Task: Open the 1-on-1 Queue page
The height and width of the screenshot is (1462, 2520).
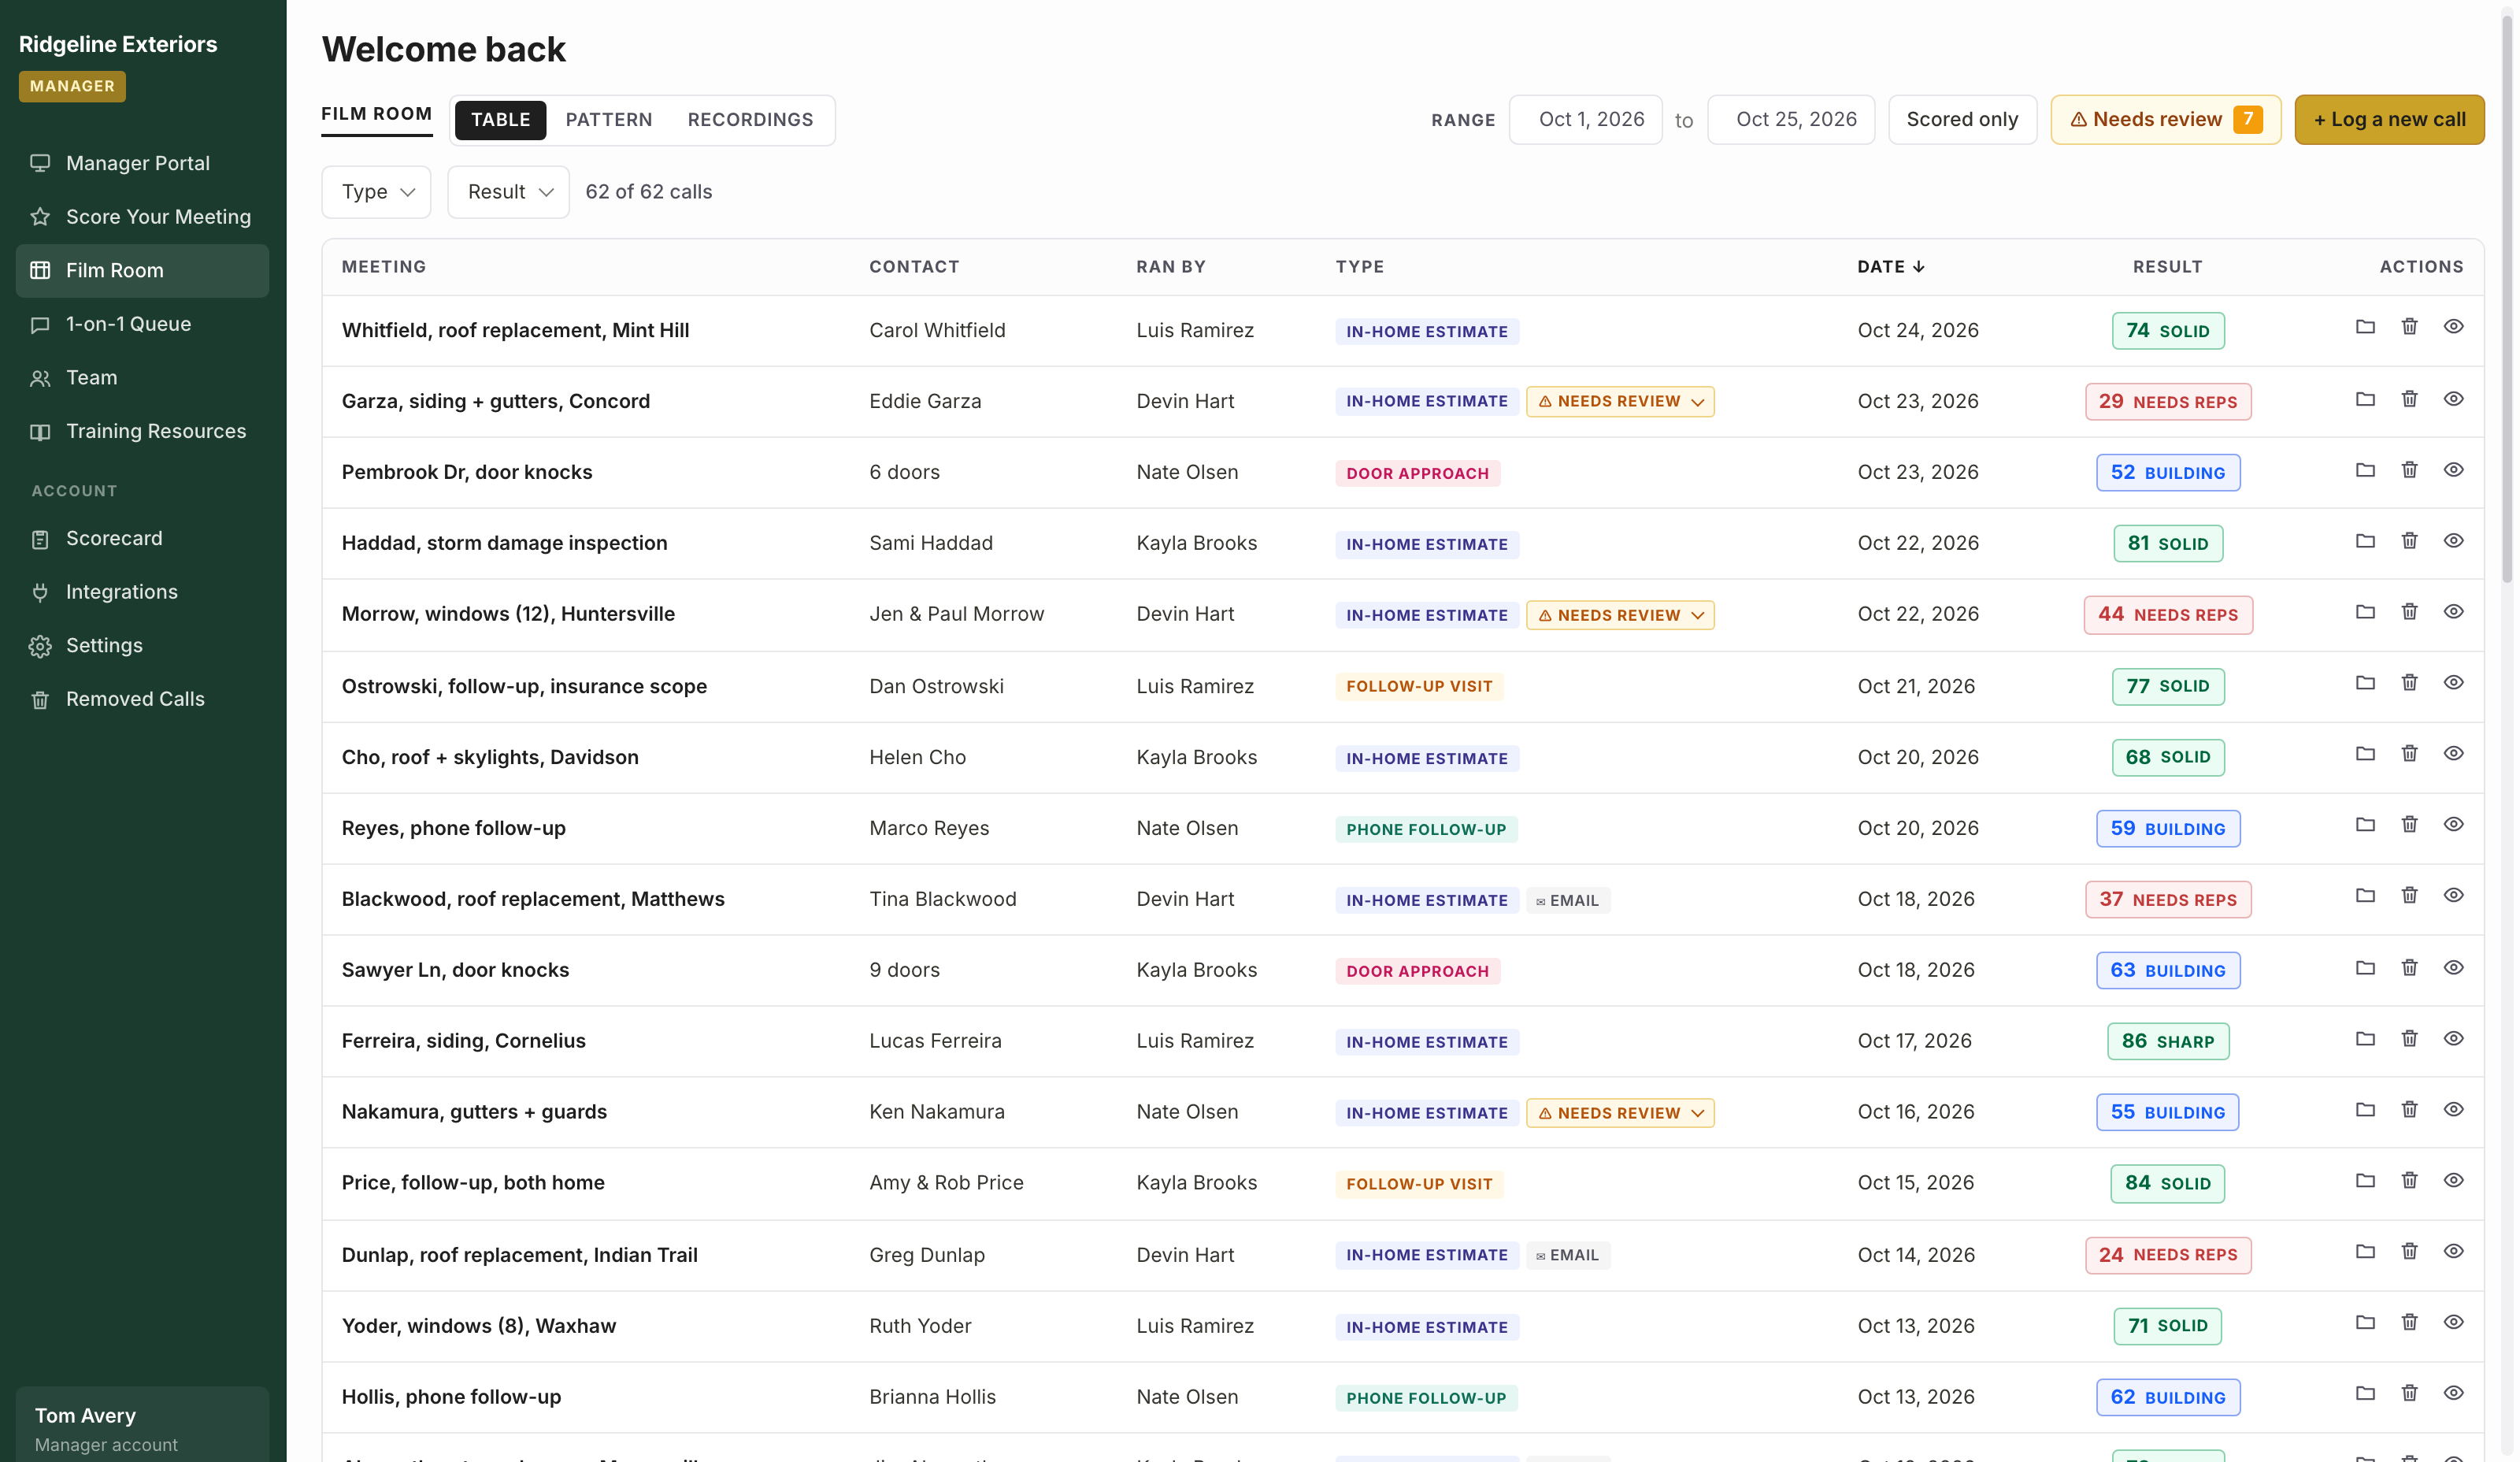Action: pos(142,324)
